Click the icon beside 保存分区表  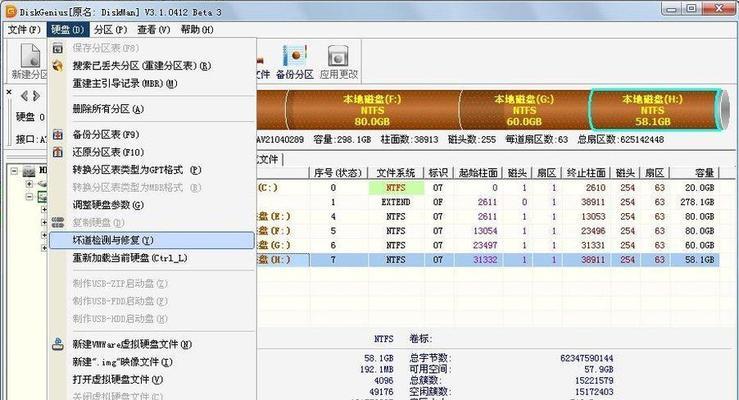57,48
